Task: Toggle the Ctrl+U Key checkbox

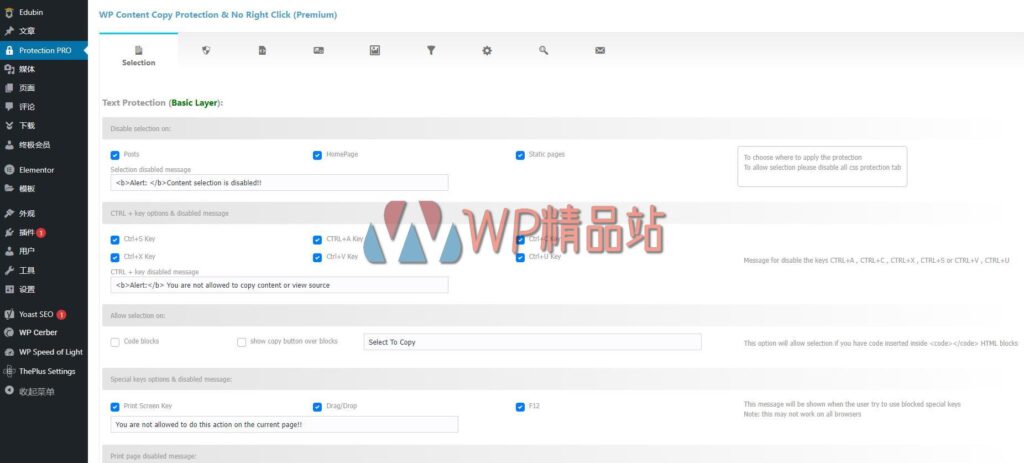Action: tap(520, 257)
